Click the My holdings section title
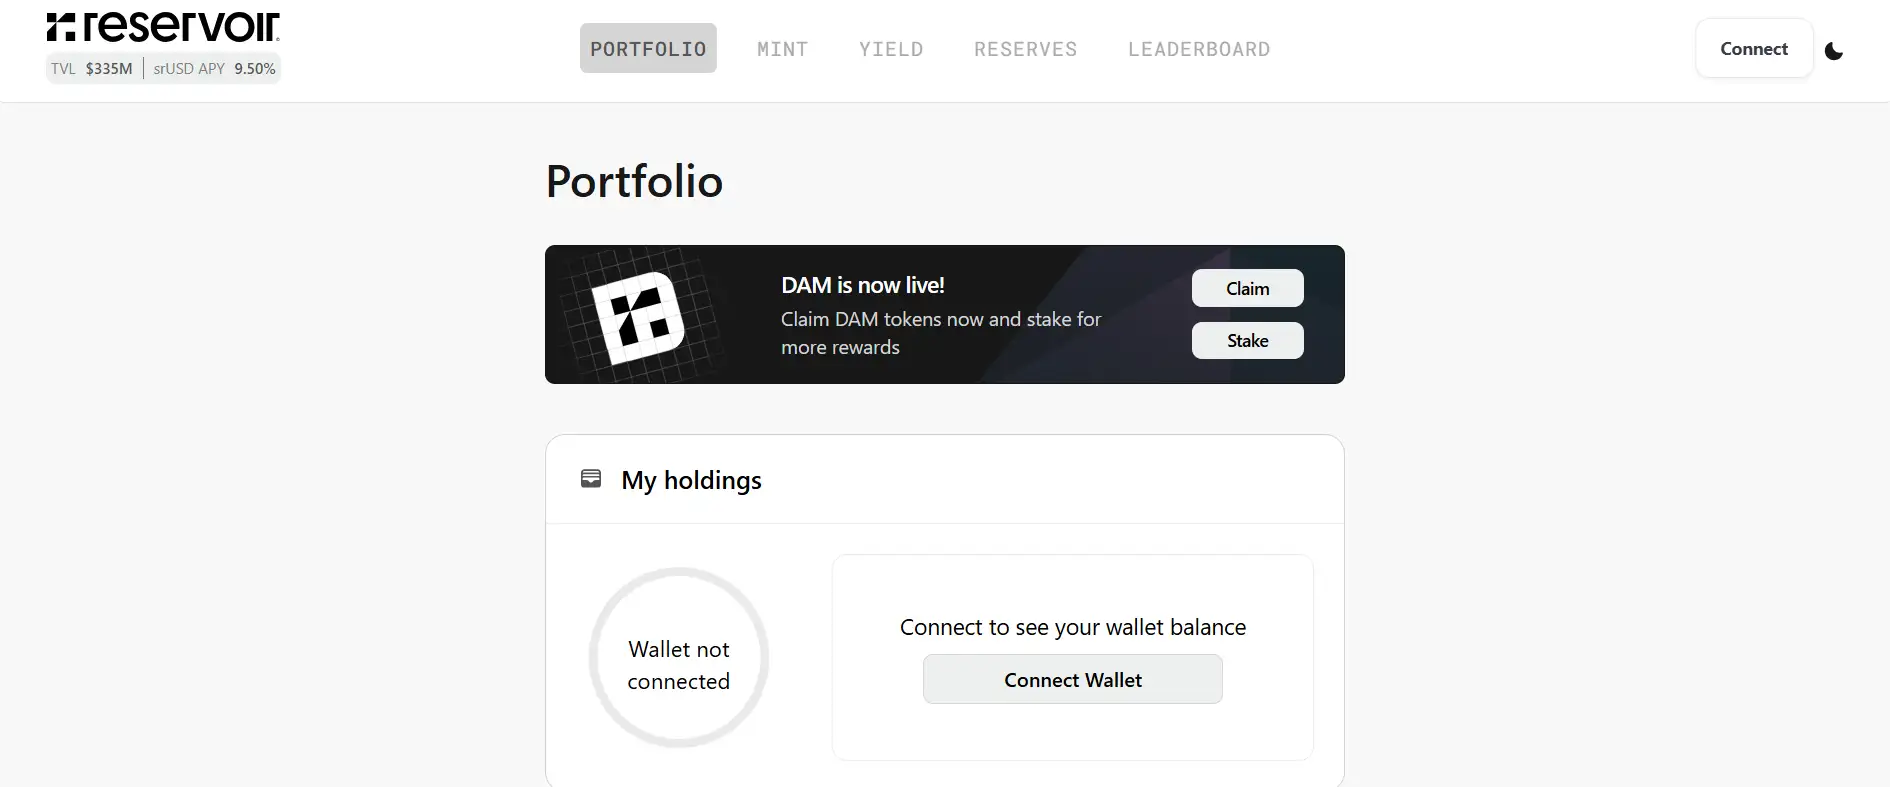This screenshot has width=1890, height=787. pyautogui.click(x=691, y=481)
